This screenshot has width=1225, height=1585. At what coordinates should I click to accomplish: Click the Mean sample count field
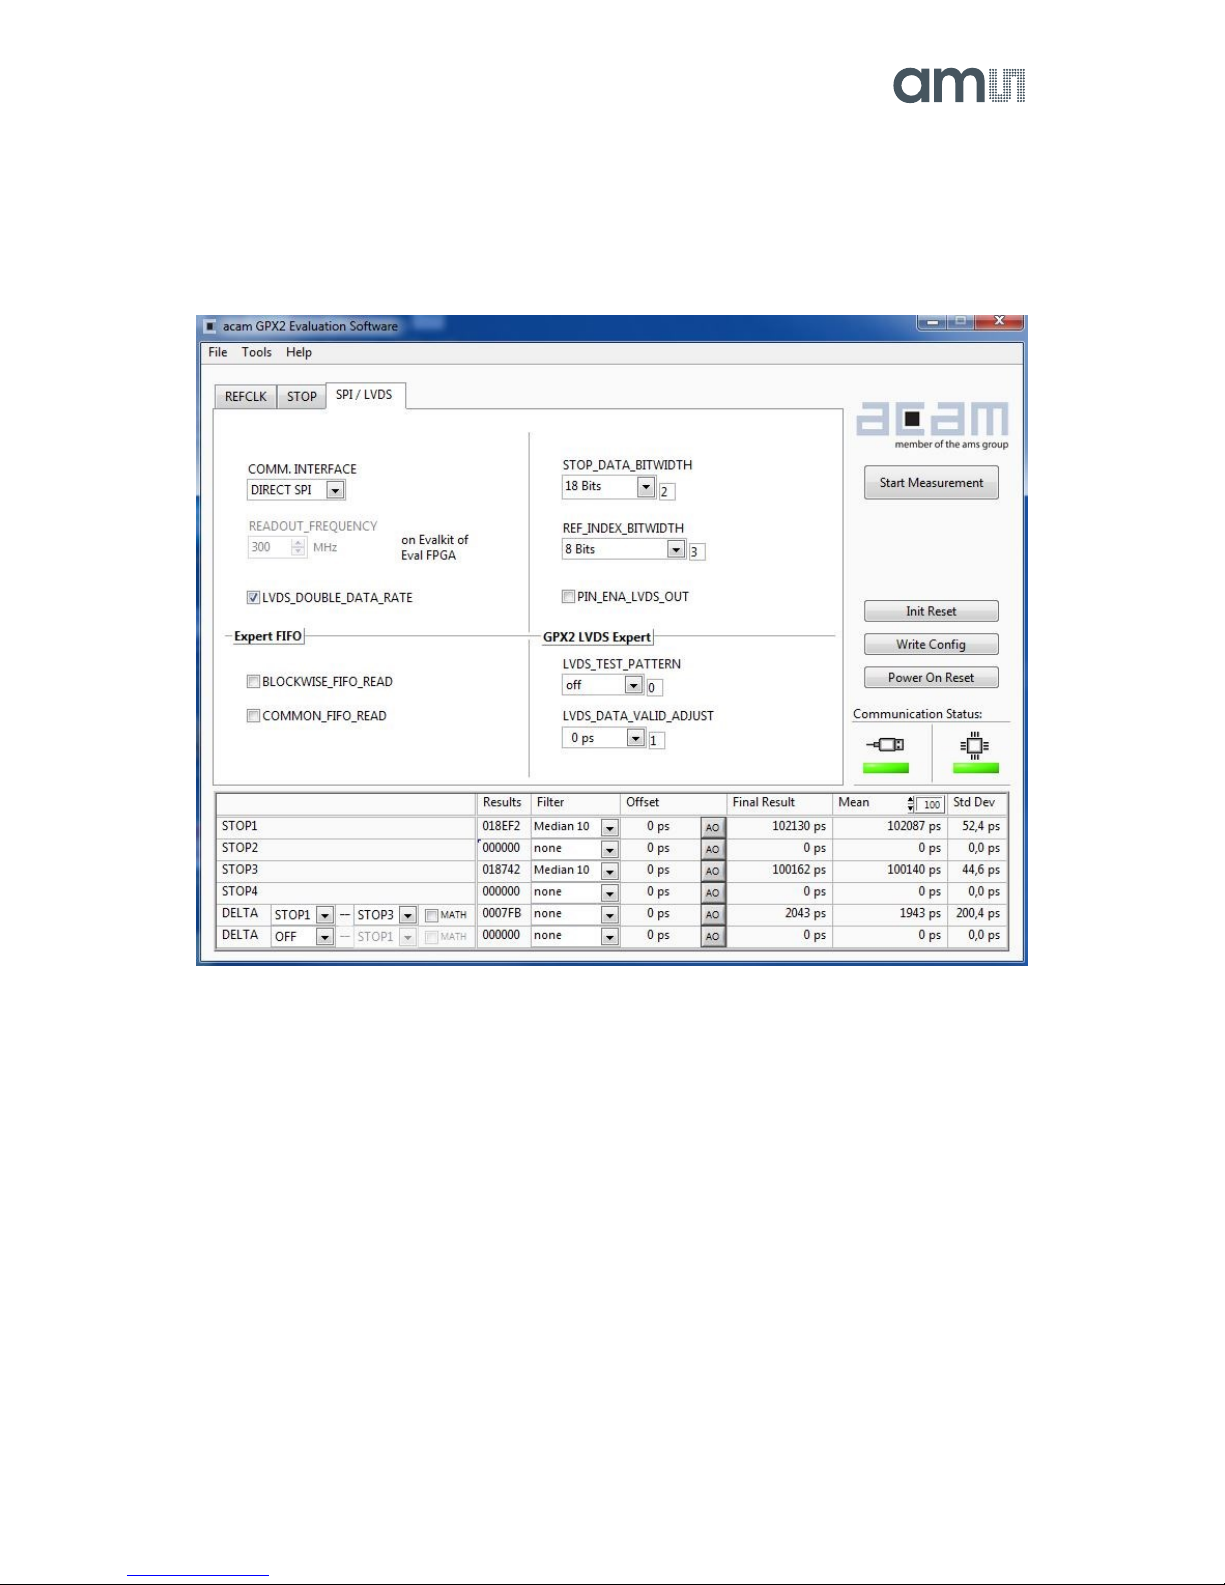[930, 804]
